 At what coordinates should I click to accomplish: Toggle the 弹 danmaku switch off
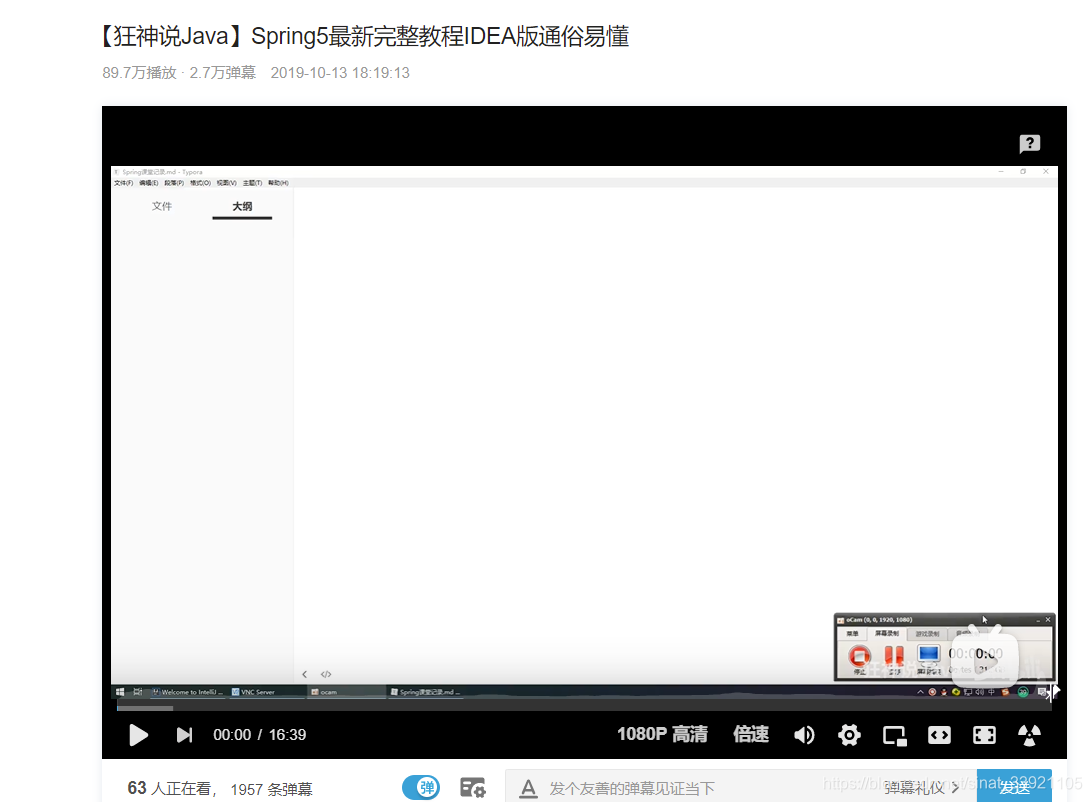[421, 788]
